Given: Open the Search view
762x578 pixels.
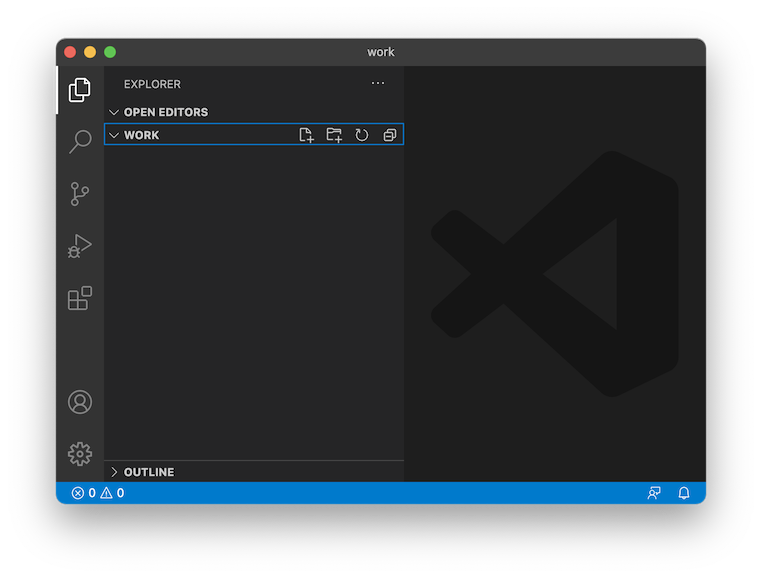Looking at the screenshot, I should coord(80,141).
